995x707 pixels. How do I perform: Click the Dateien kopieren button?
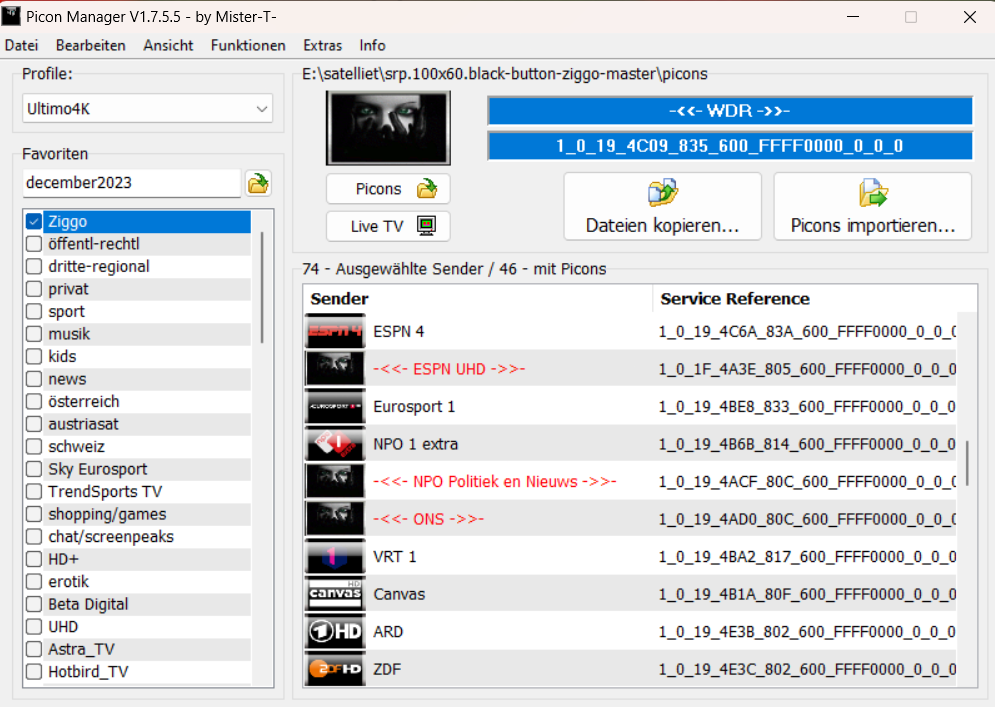(662, 206)
